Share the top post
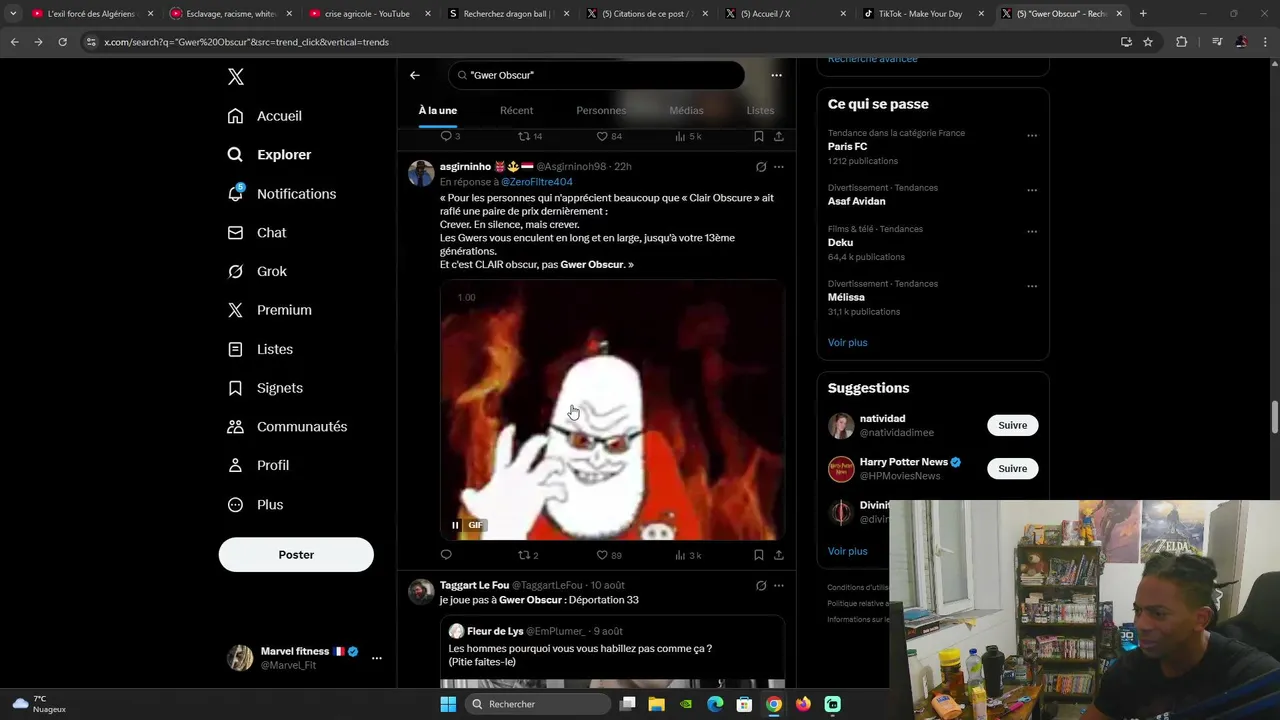Viewport: 1280px width, 720px height. 779,136
